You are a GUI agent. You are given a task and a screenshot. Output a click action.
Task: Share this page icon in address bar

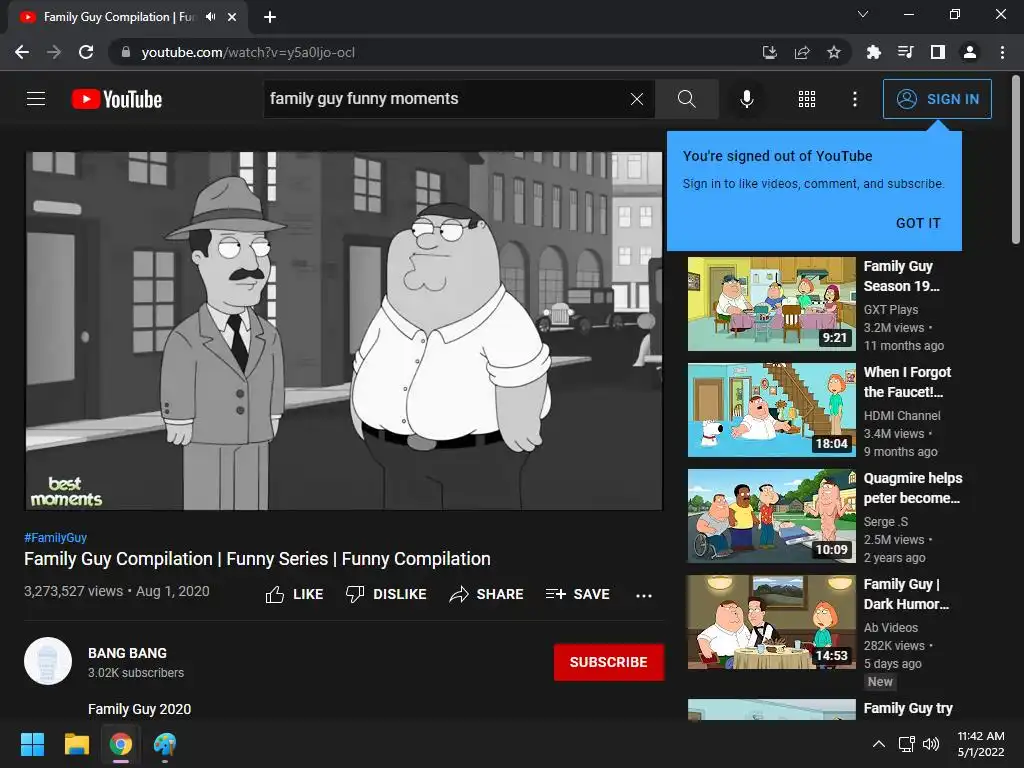[802, 52]
